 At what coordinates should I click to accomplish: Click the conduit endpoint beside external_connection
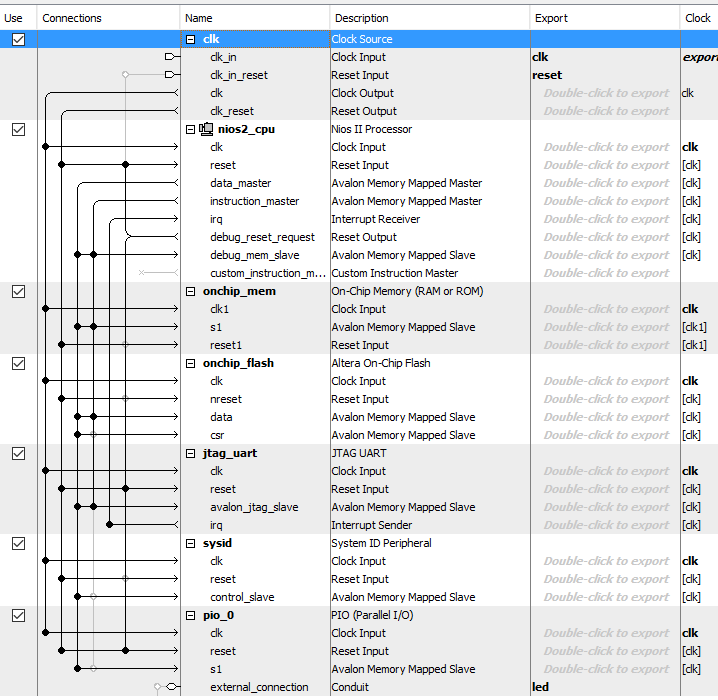[171, 687]
